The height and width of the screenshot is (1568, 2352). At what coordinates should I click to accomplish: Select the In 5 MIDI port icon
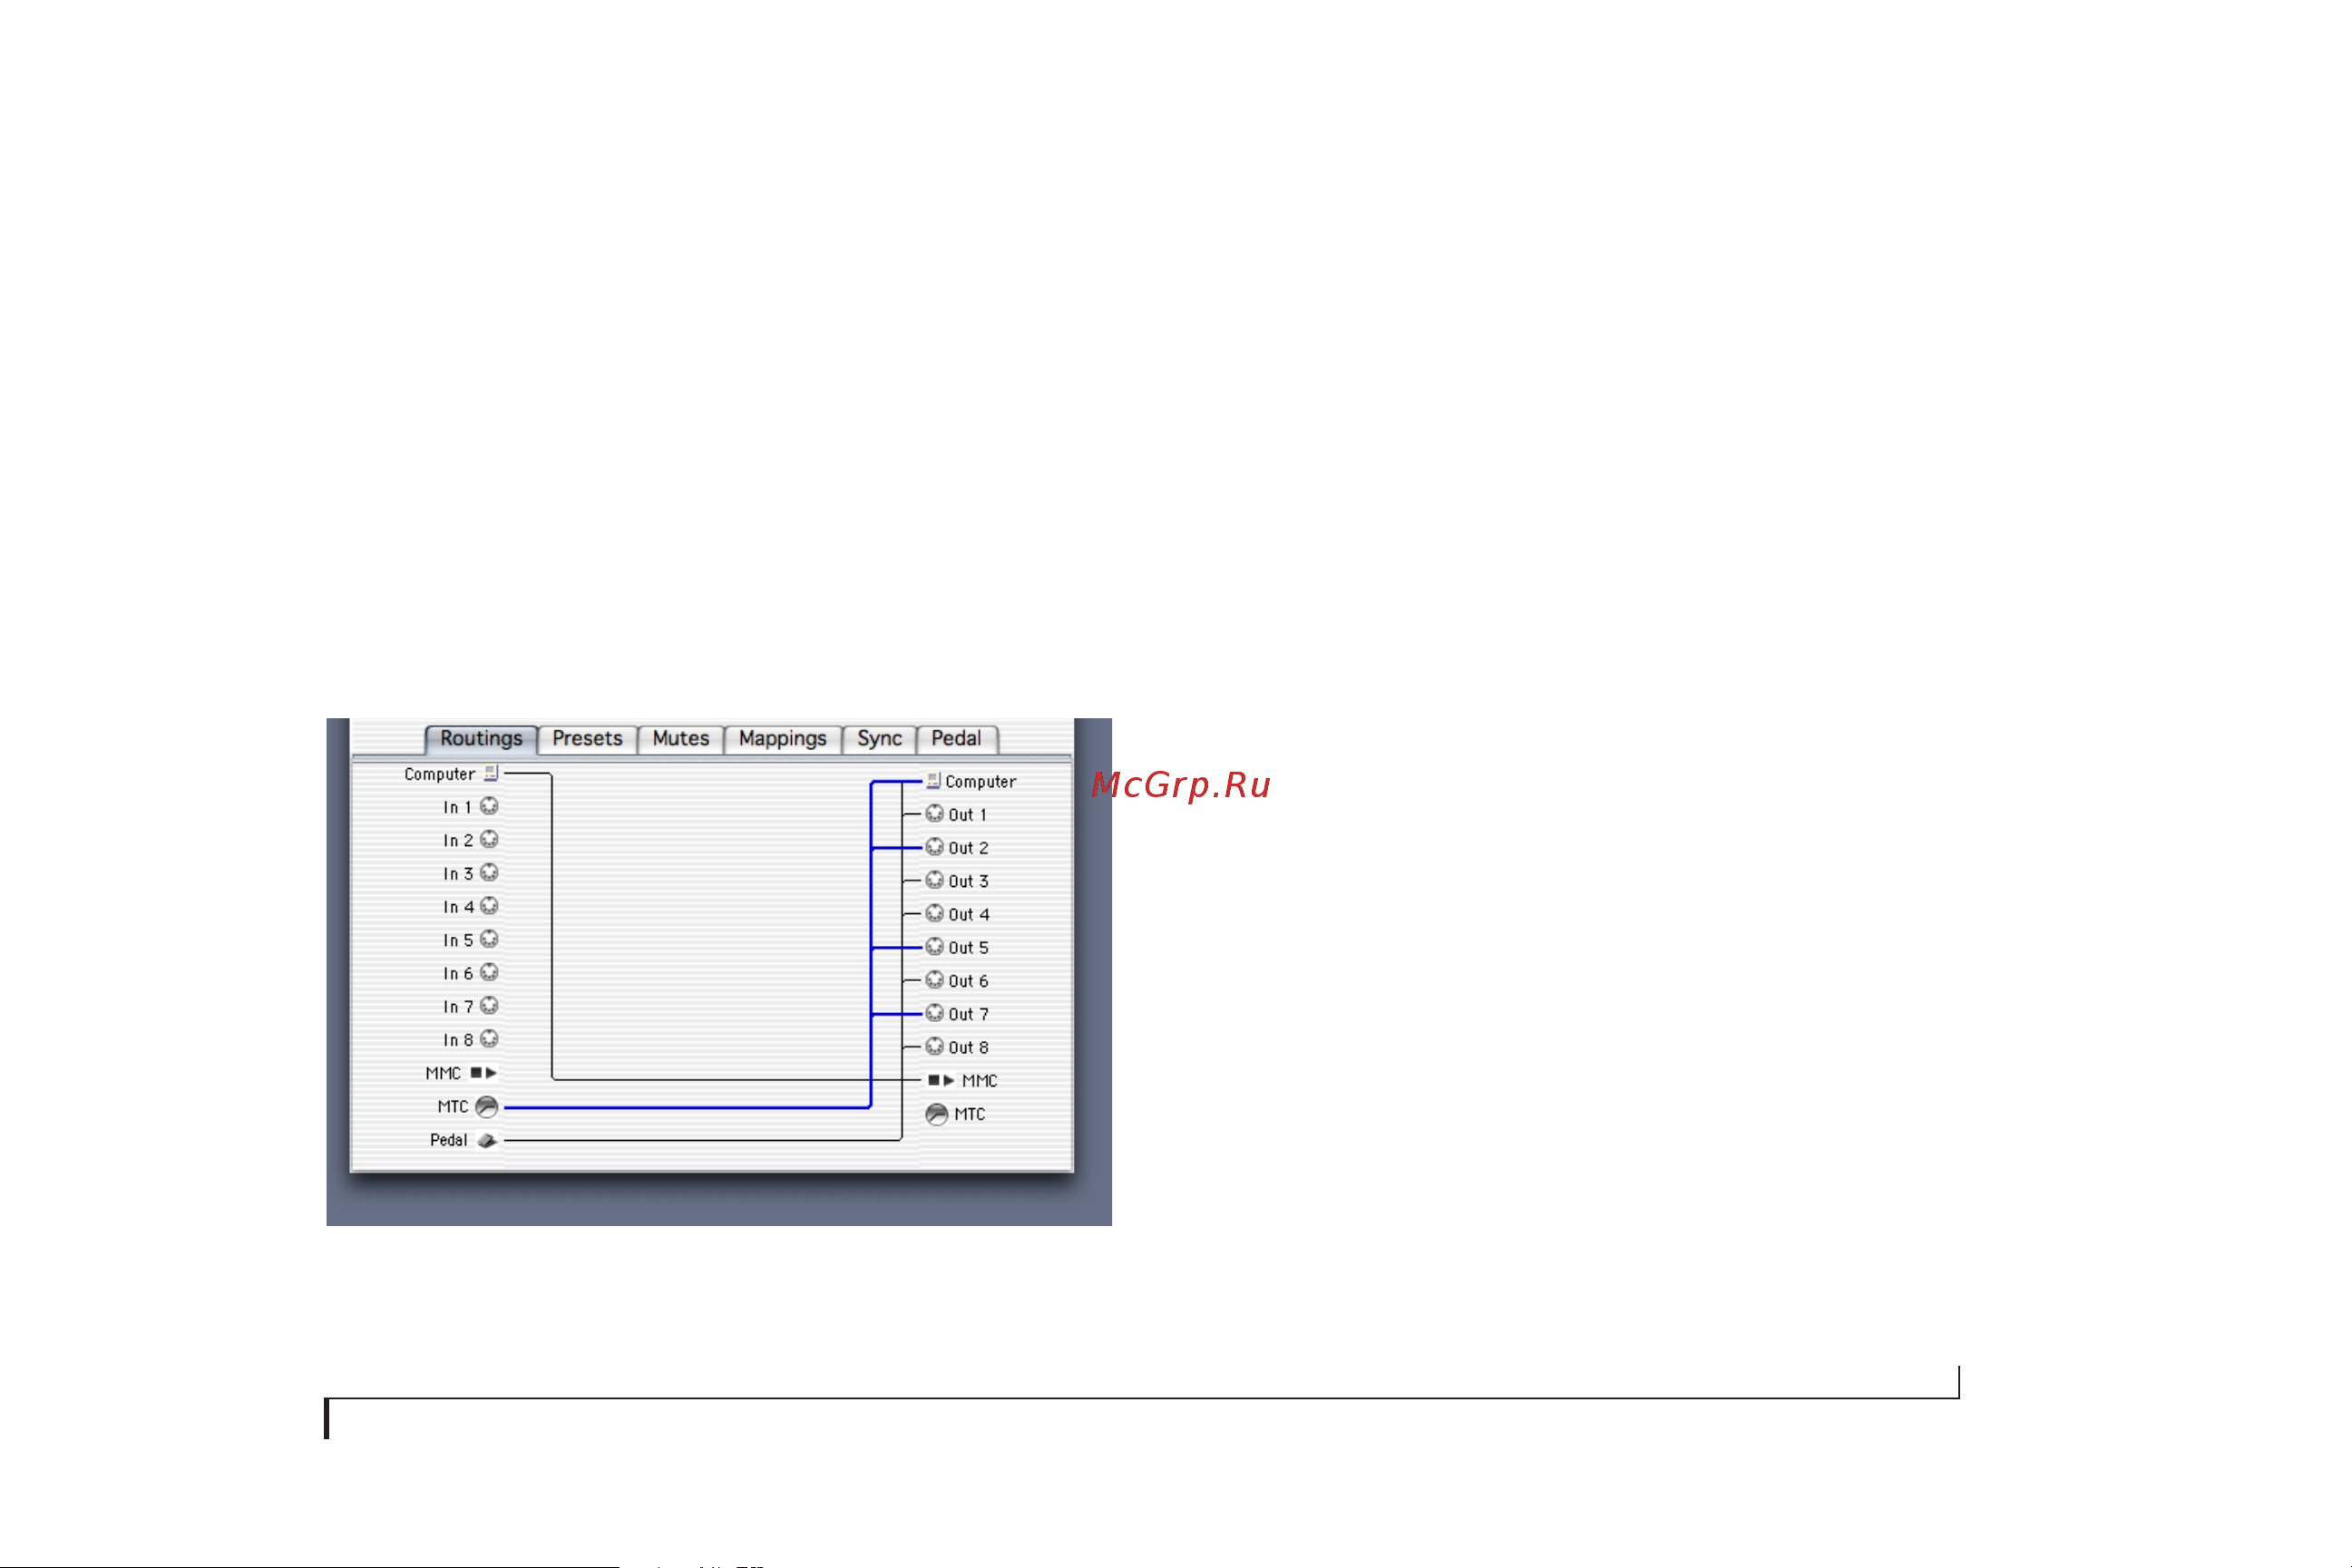click(489, 939)
